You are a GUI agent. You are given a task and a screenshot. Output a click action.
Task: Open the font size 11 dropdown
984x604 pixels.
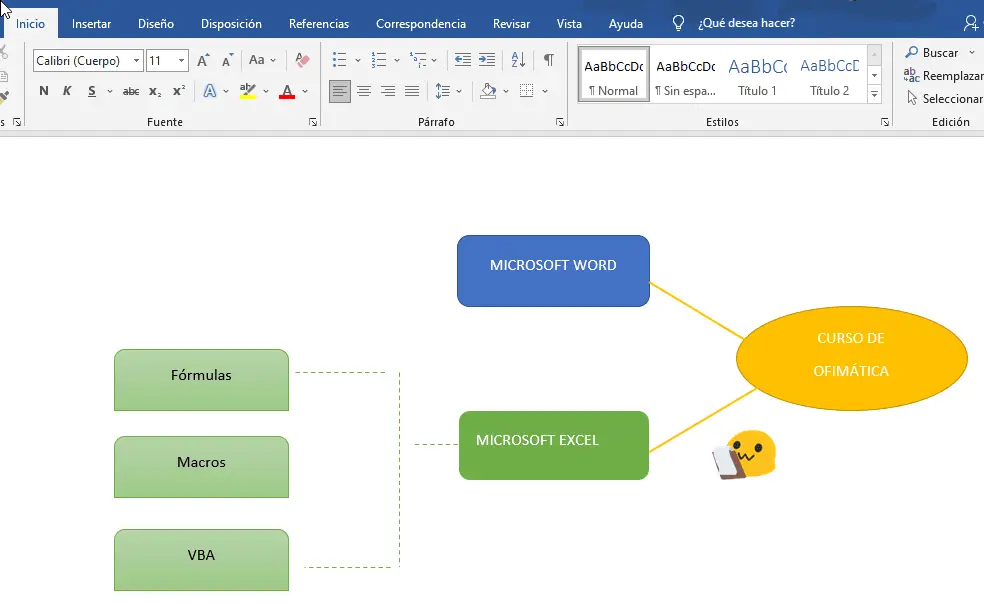pos(181,61)
